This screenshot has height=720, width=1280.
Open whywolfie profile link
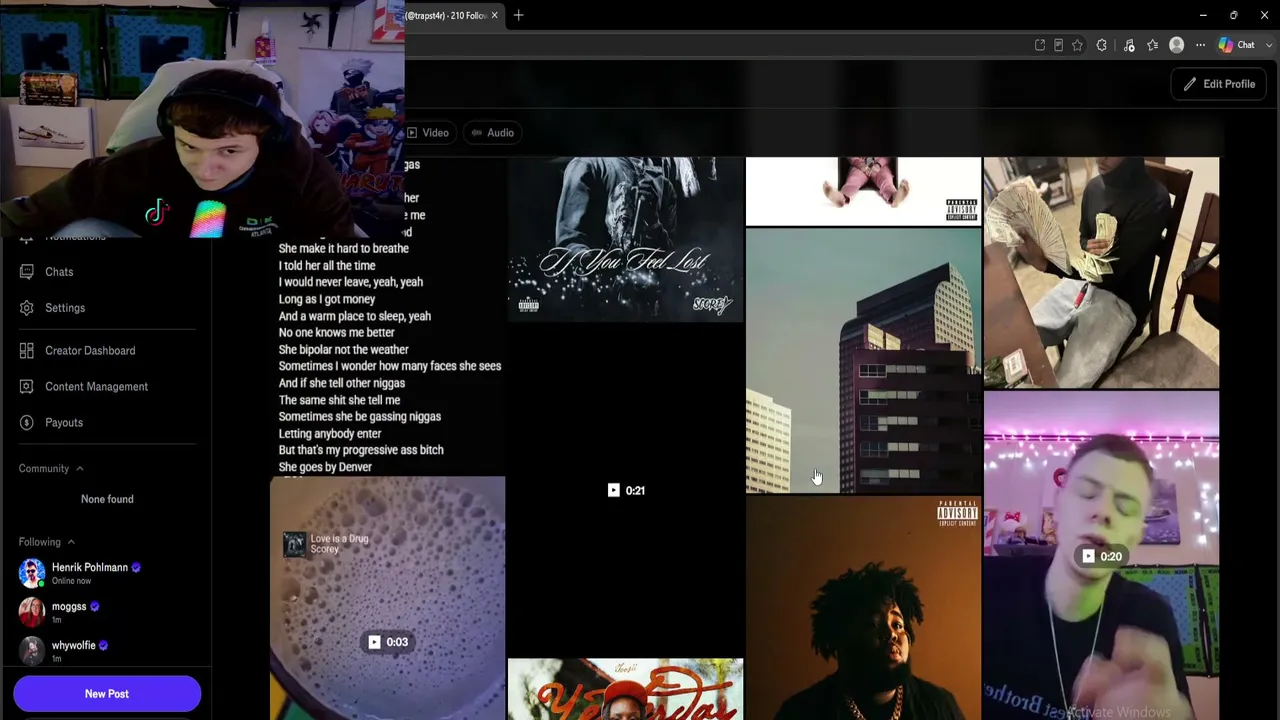tap(74, 646)
